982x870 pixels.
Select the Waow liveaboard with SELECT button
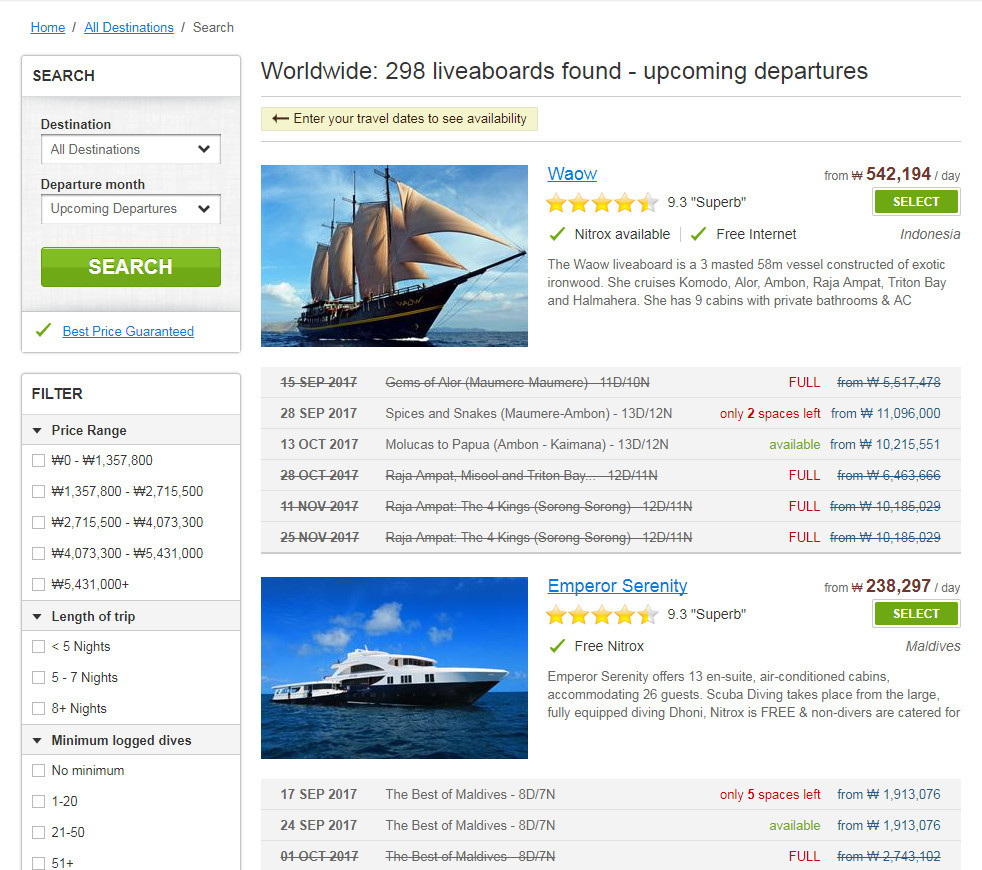point(916,202)
